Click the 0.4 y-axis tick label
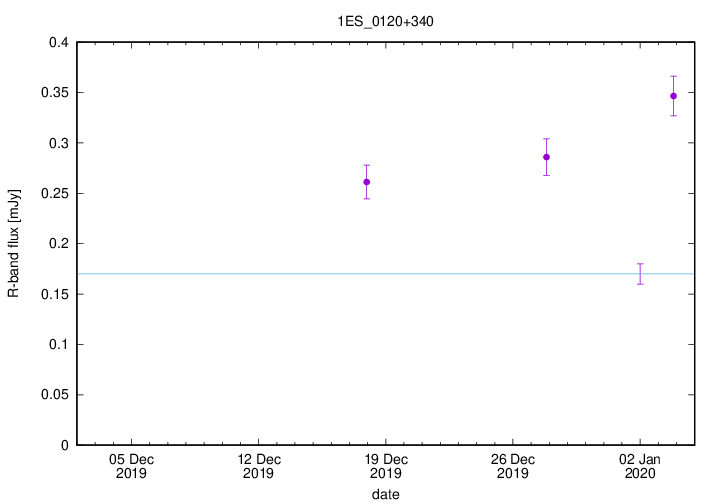The width and height of the screenshot is (720, 504). tap(58, 43)
